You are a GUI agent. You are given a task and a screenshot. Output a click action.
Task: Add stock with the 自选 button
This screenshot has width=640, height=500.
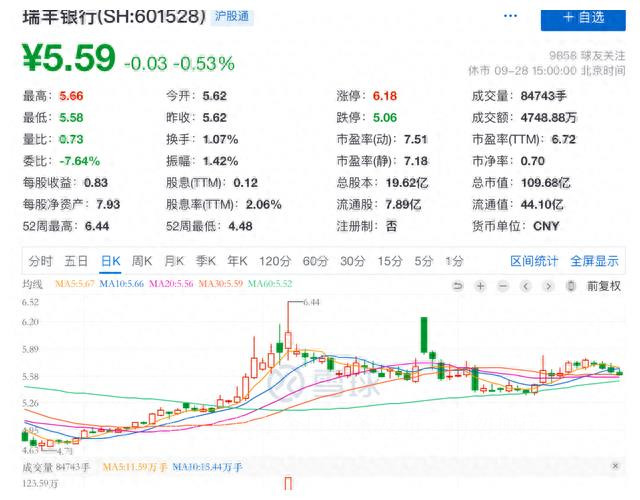[x=583, y=19]
